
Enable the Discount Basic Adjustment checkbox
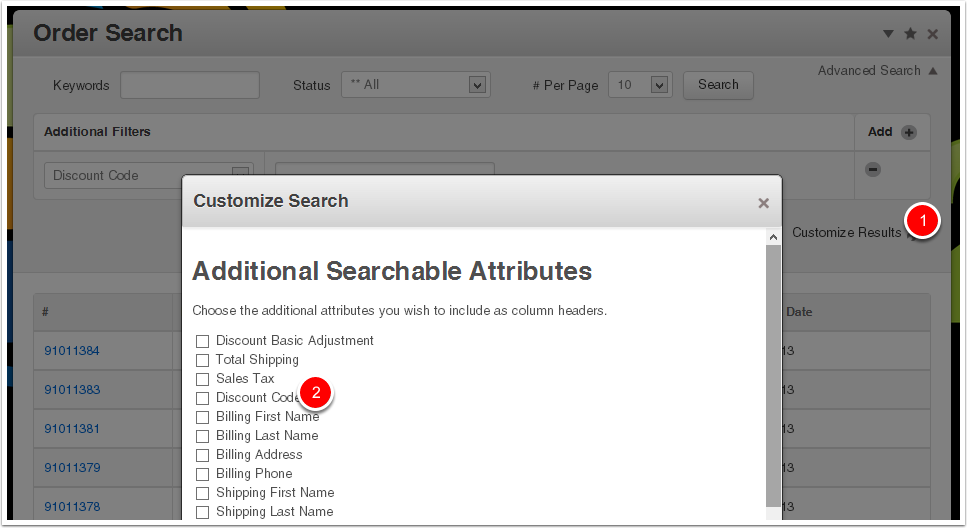[x=203, y=341]
